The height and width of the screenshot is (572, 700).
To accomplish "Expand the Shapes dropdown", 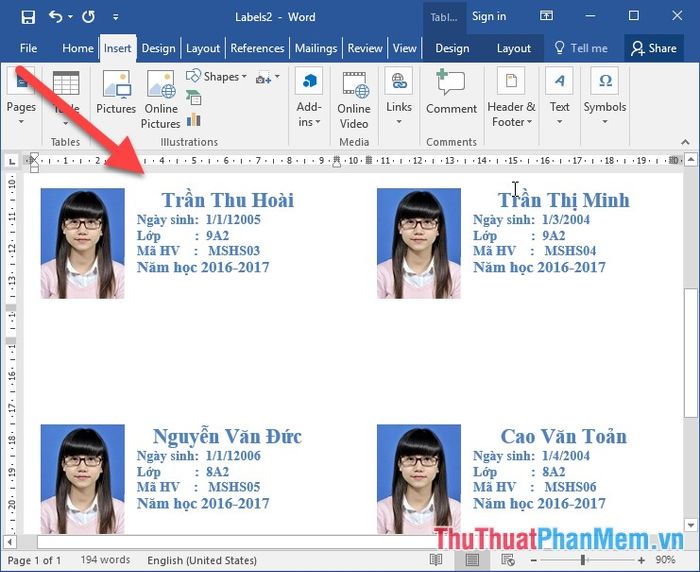I will click(x=217, y=77).
